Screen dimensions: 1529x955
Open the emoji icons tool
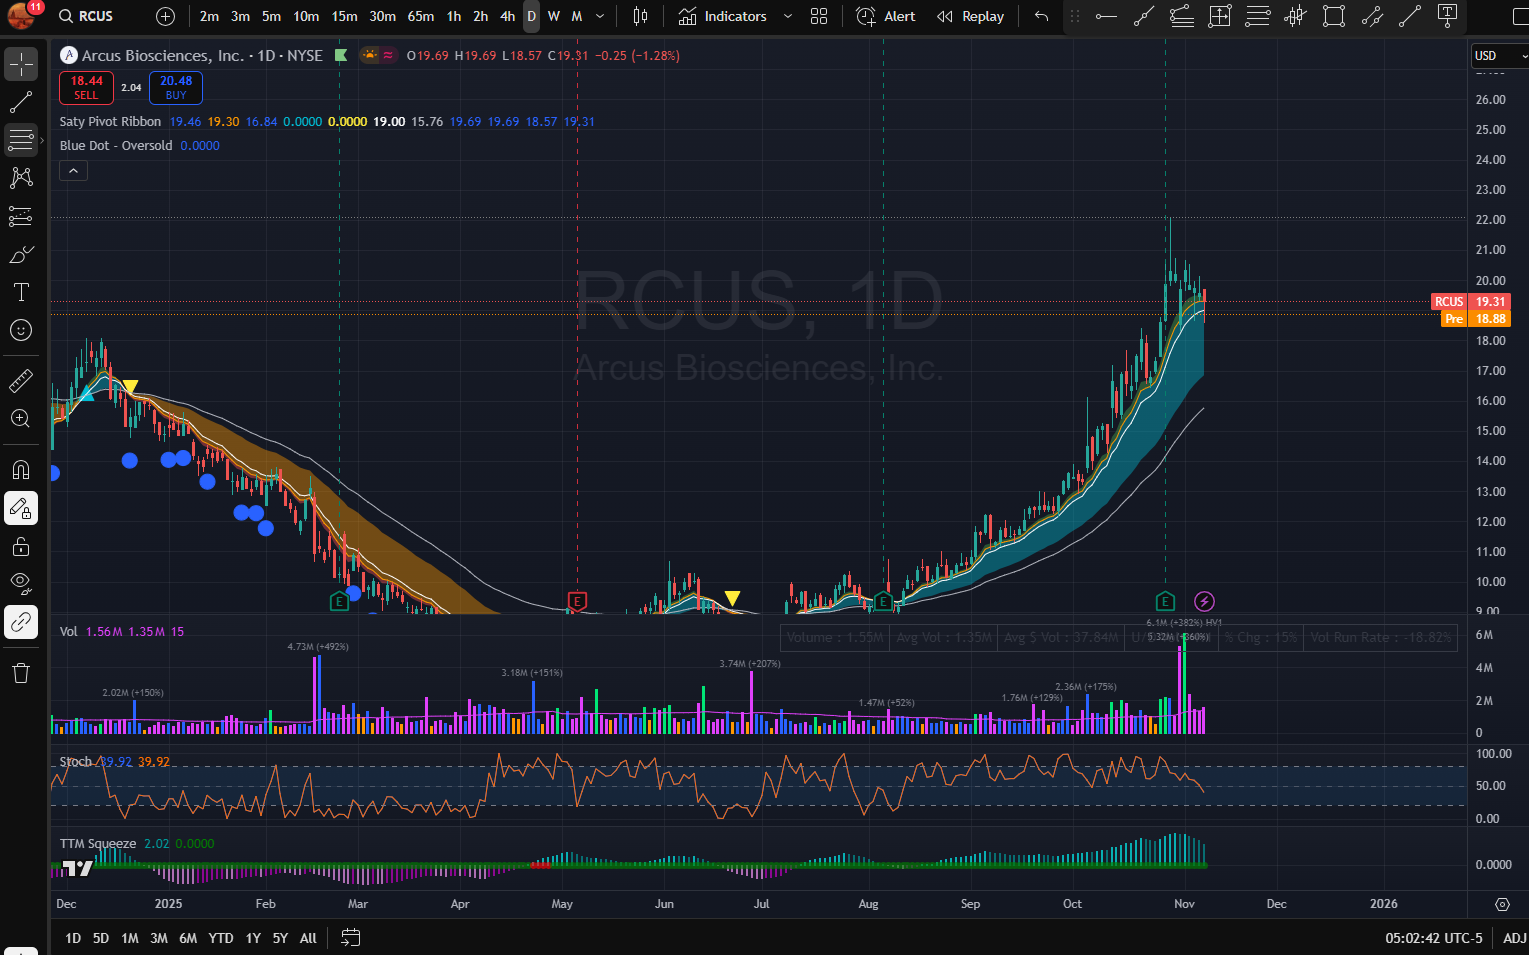[21, 330]
